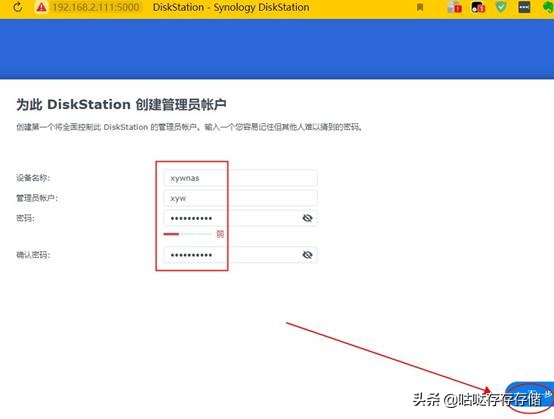The image size is (554, 419).
Task: Reload the page with the refresh icon
Action: point(17,7)
